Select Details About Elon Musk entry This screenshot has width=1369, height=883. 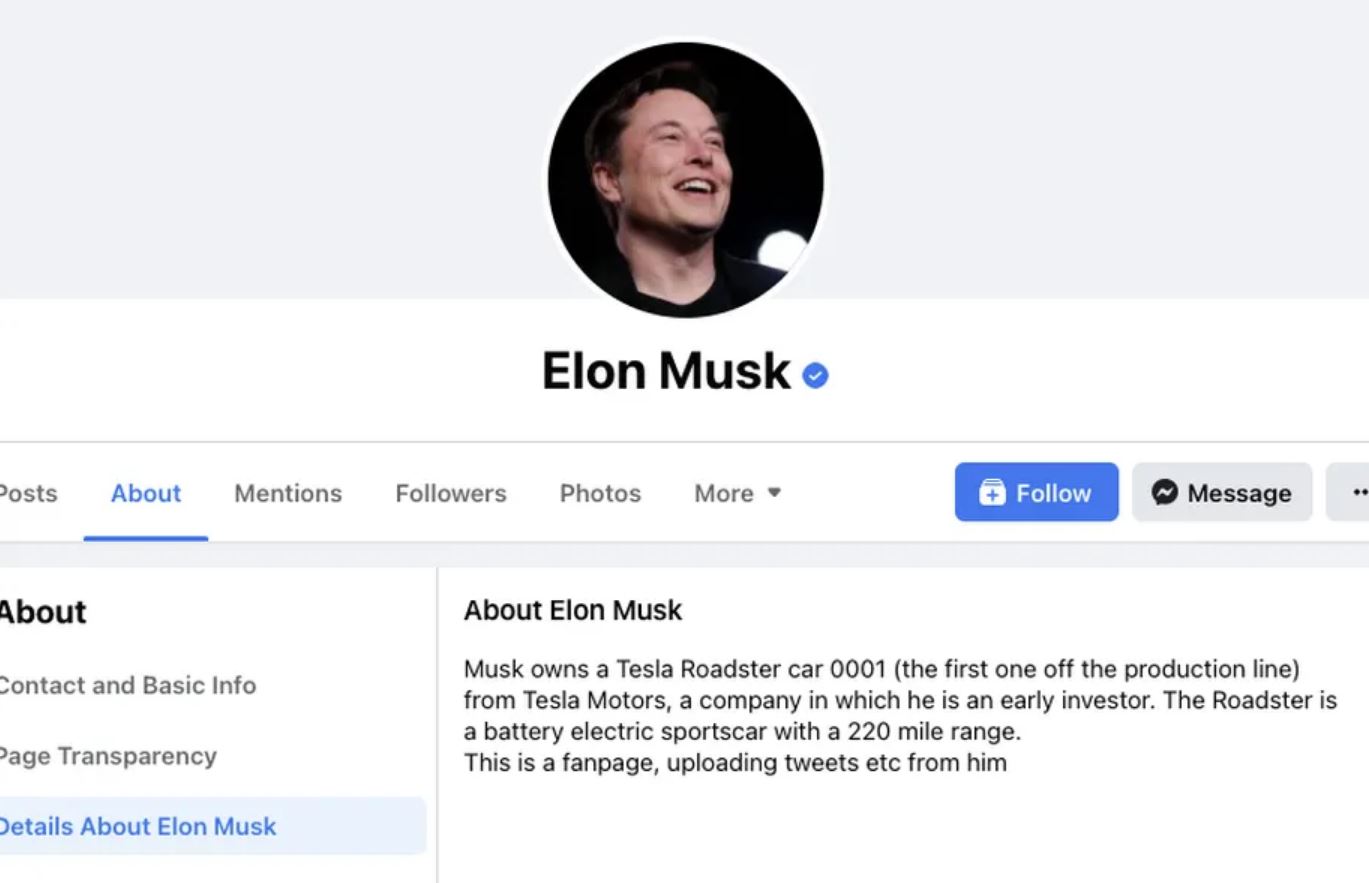137,827
